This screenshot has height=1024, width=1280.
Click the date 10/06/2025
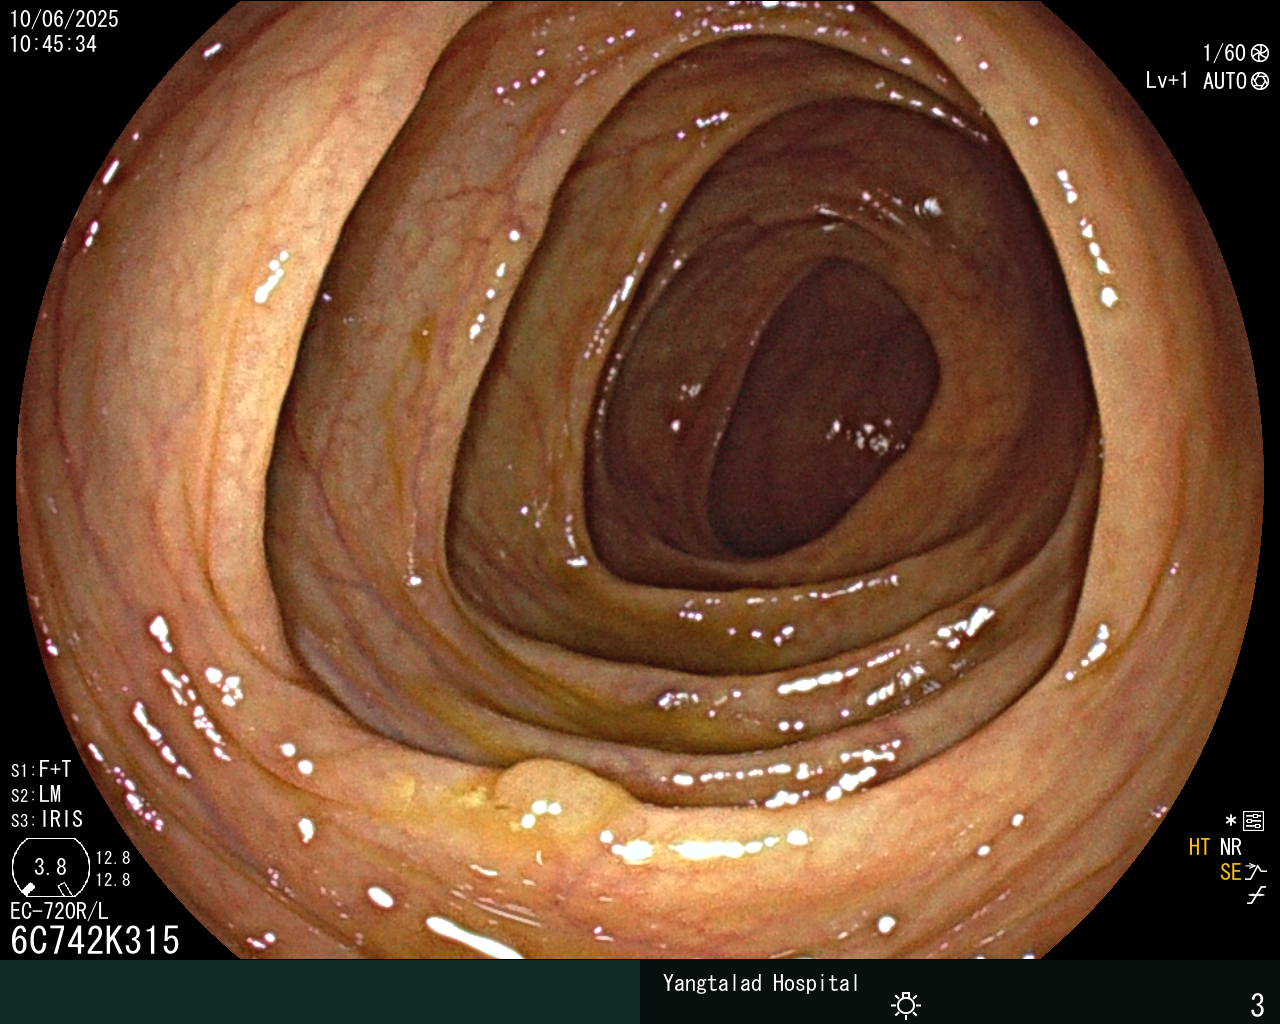[64, 19]
